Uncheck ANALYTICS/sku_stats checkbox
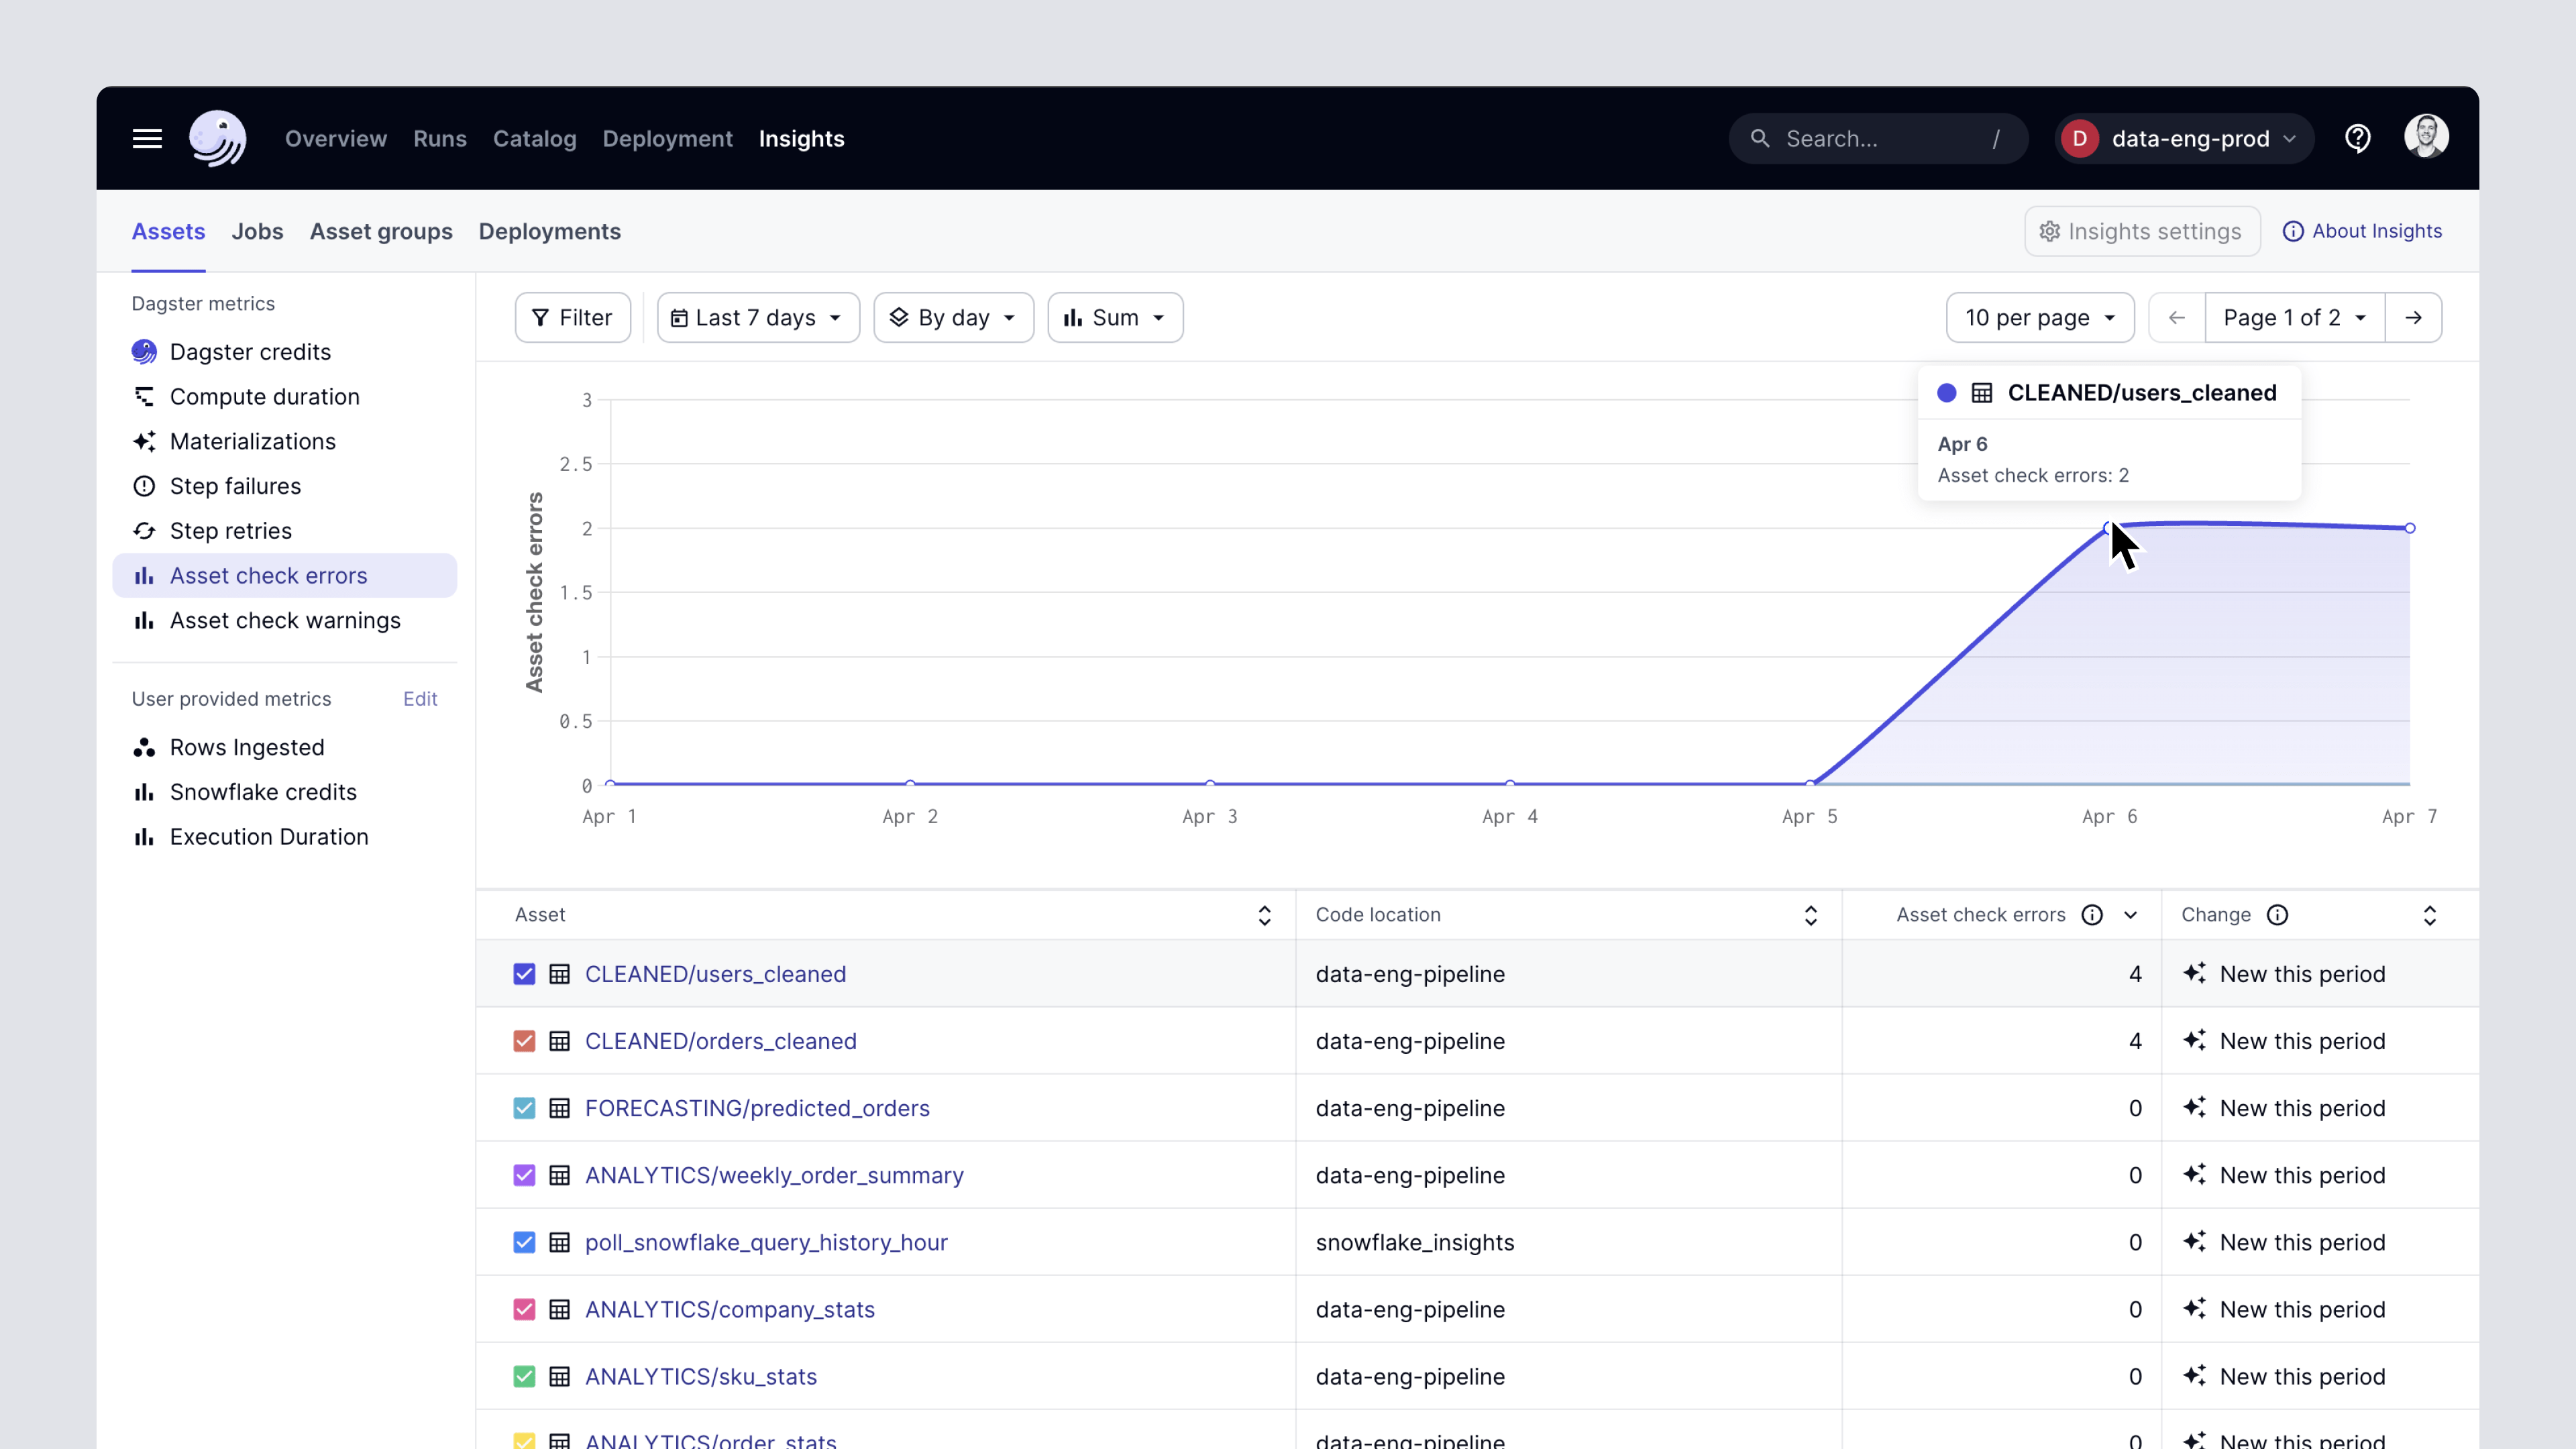2576x1449 pixels. click(x=524, y=1376)
